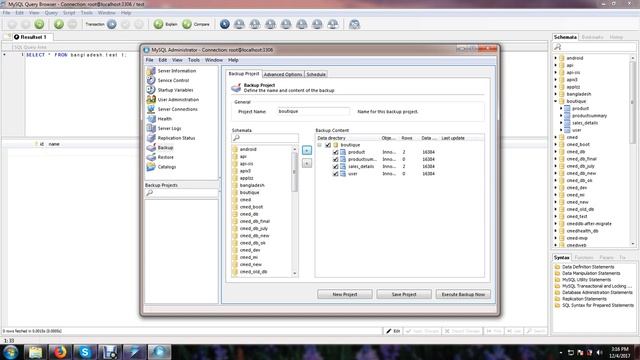Click the volume icon in system tray
The width and height of the screenshot is (640, 360).
pos(599,352)
